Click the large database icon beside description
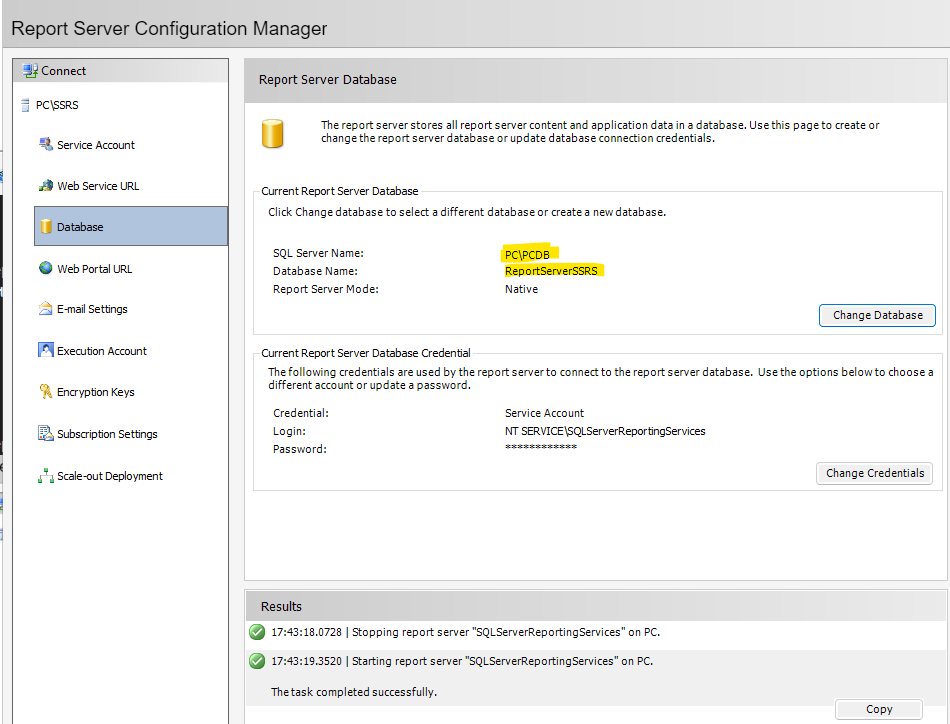This screenshot has height=724, width=950. 273,133
